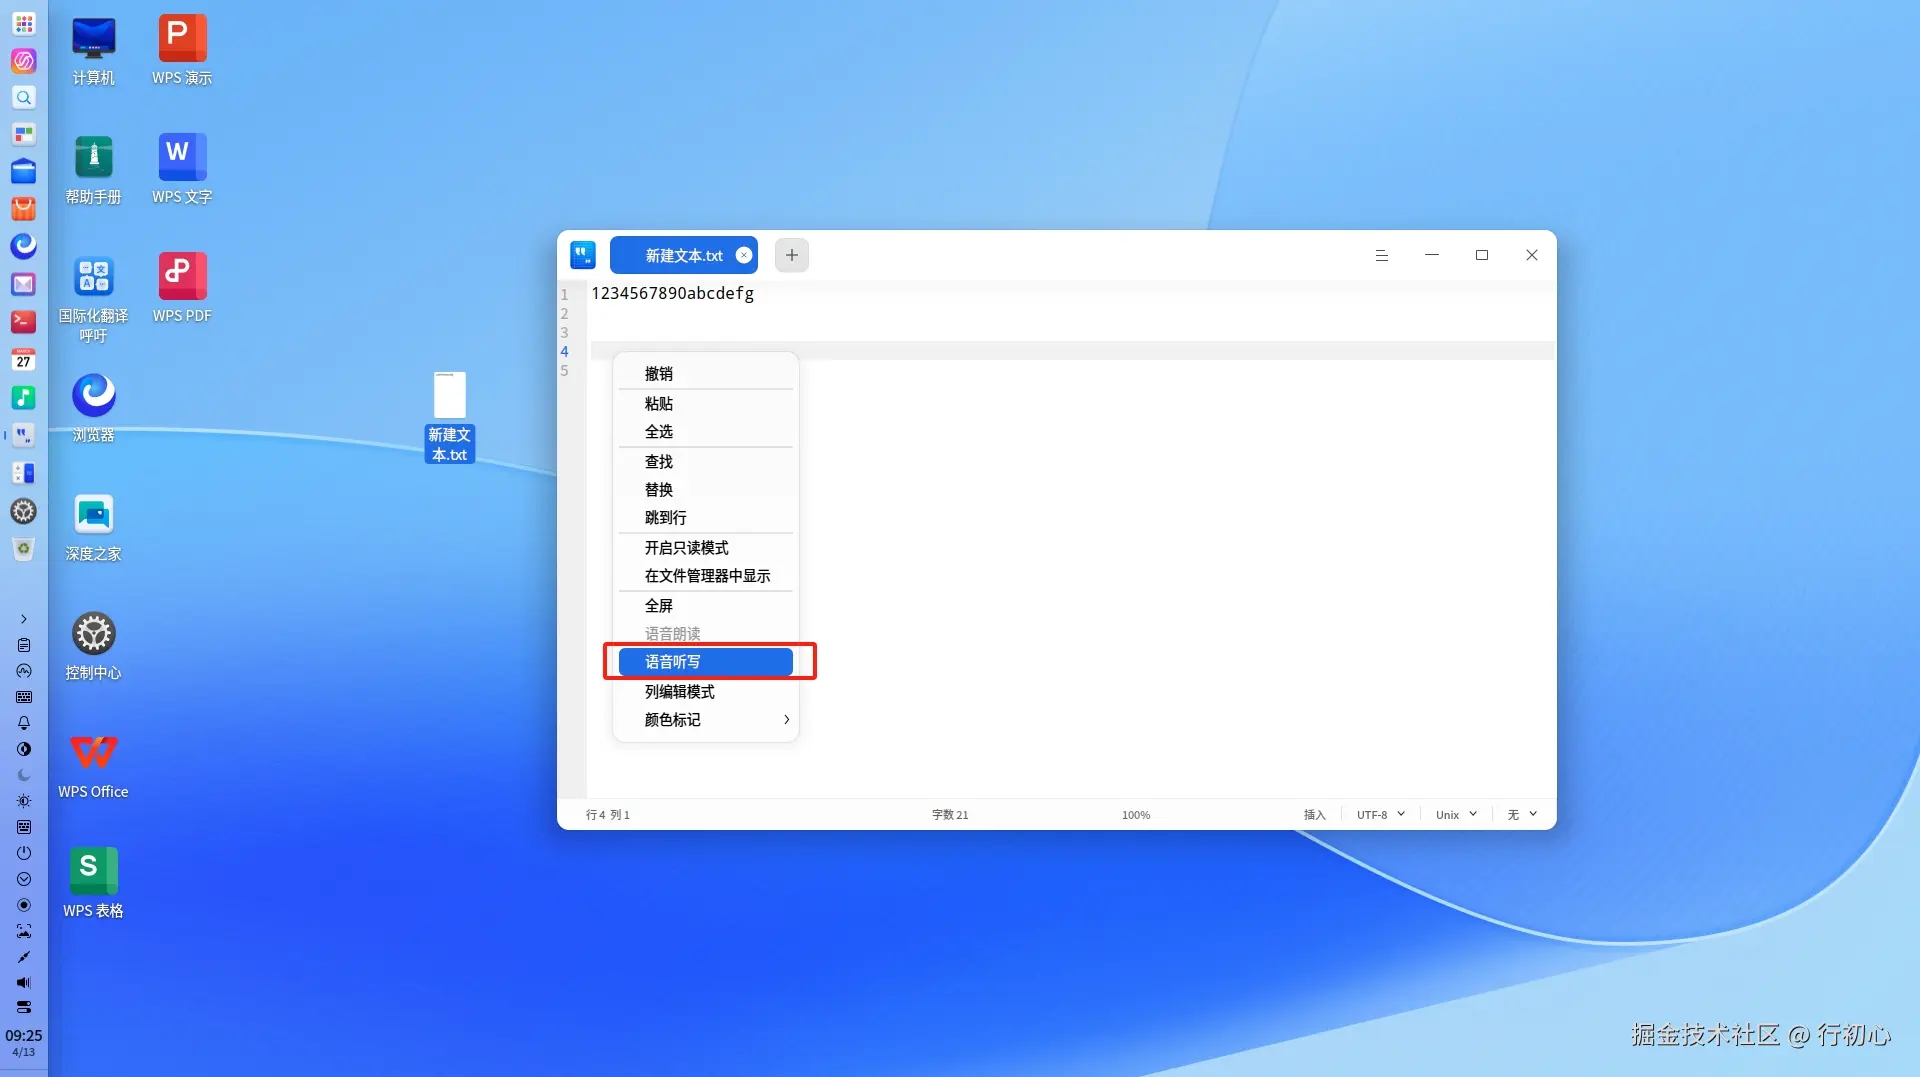Add a new tab with the plus button
The height and width of the screenshot is (1077, 1920).
click(x=792, y=255)
